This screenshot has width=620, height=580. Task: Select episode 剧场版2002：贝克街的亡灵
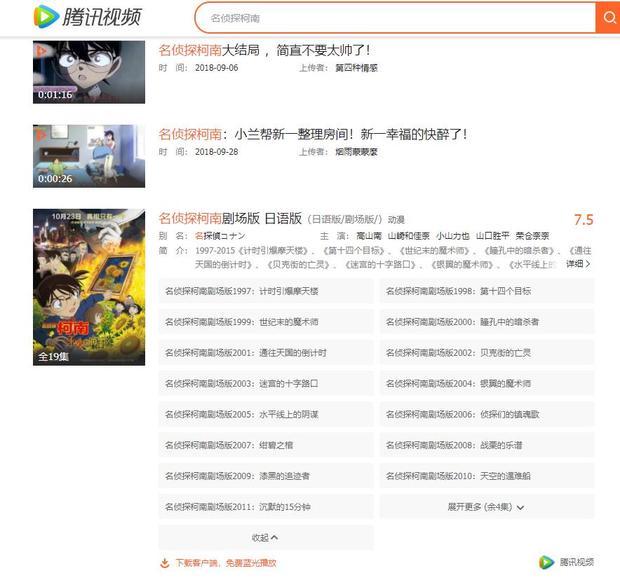[487, 353]
